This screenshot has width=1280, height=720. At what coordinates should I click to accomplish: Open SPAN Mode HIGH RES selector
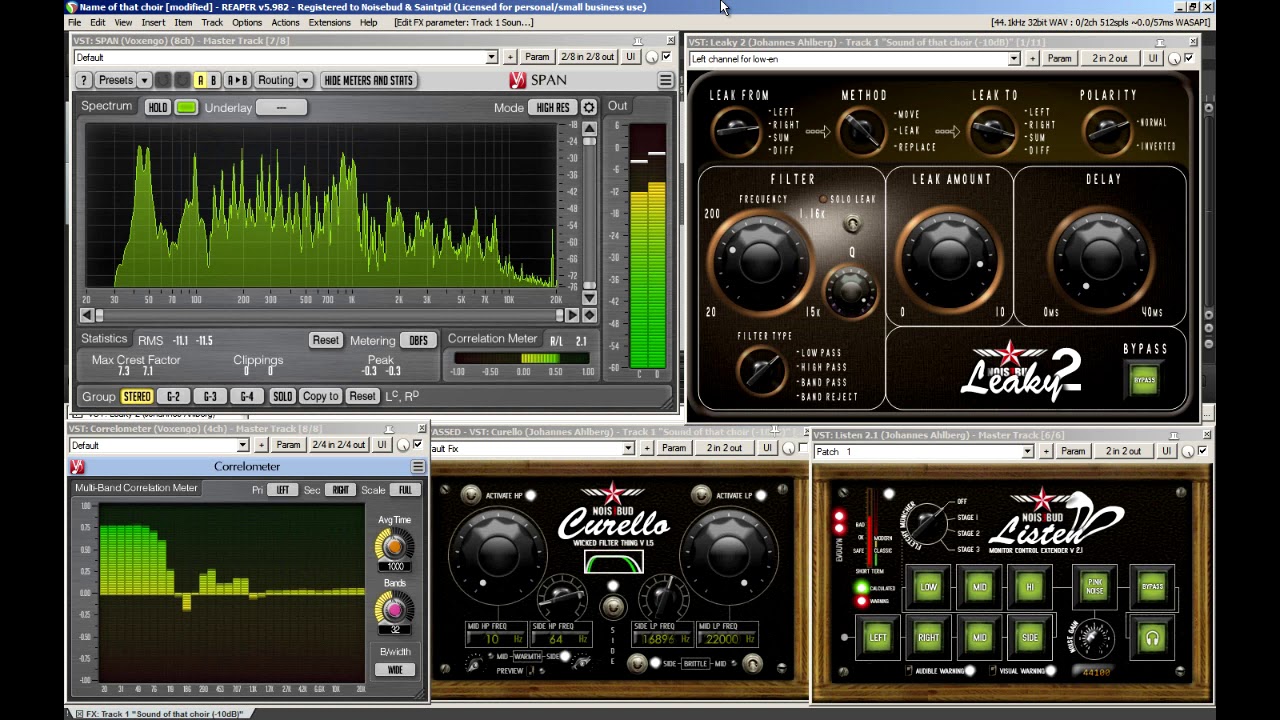pyautogui.click(x=553, y=107)
